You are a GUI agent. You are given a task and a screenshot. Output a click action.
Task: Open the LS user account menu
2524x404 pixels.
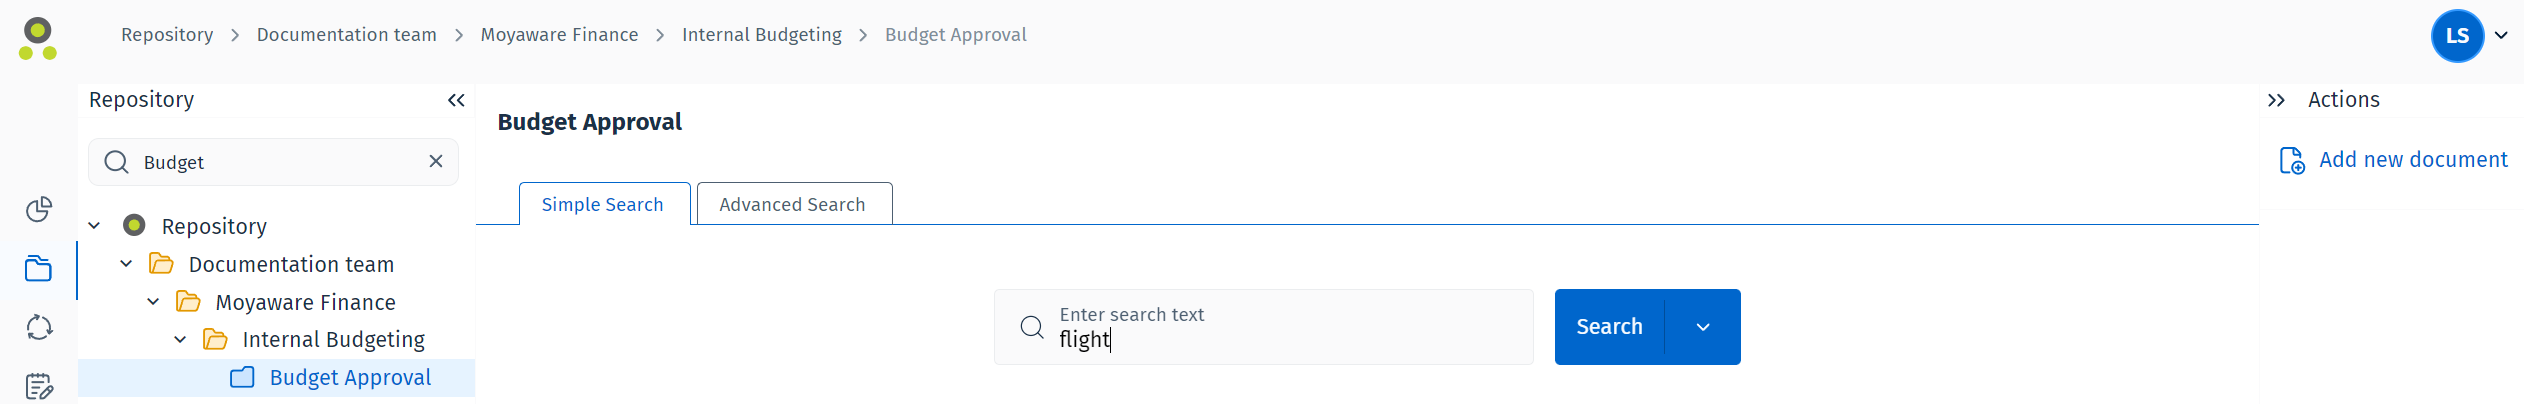pos(2469,36)
